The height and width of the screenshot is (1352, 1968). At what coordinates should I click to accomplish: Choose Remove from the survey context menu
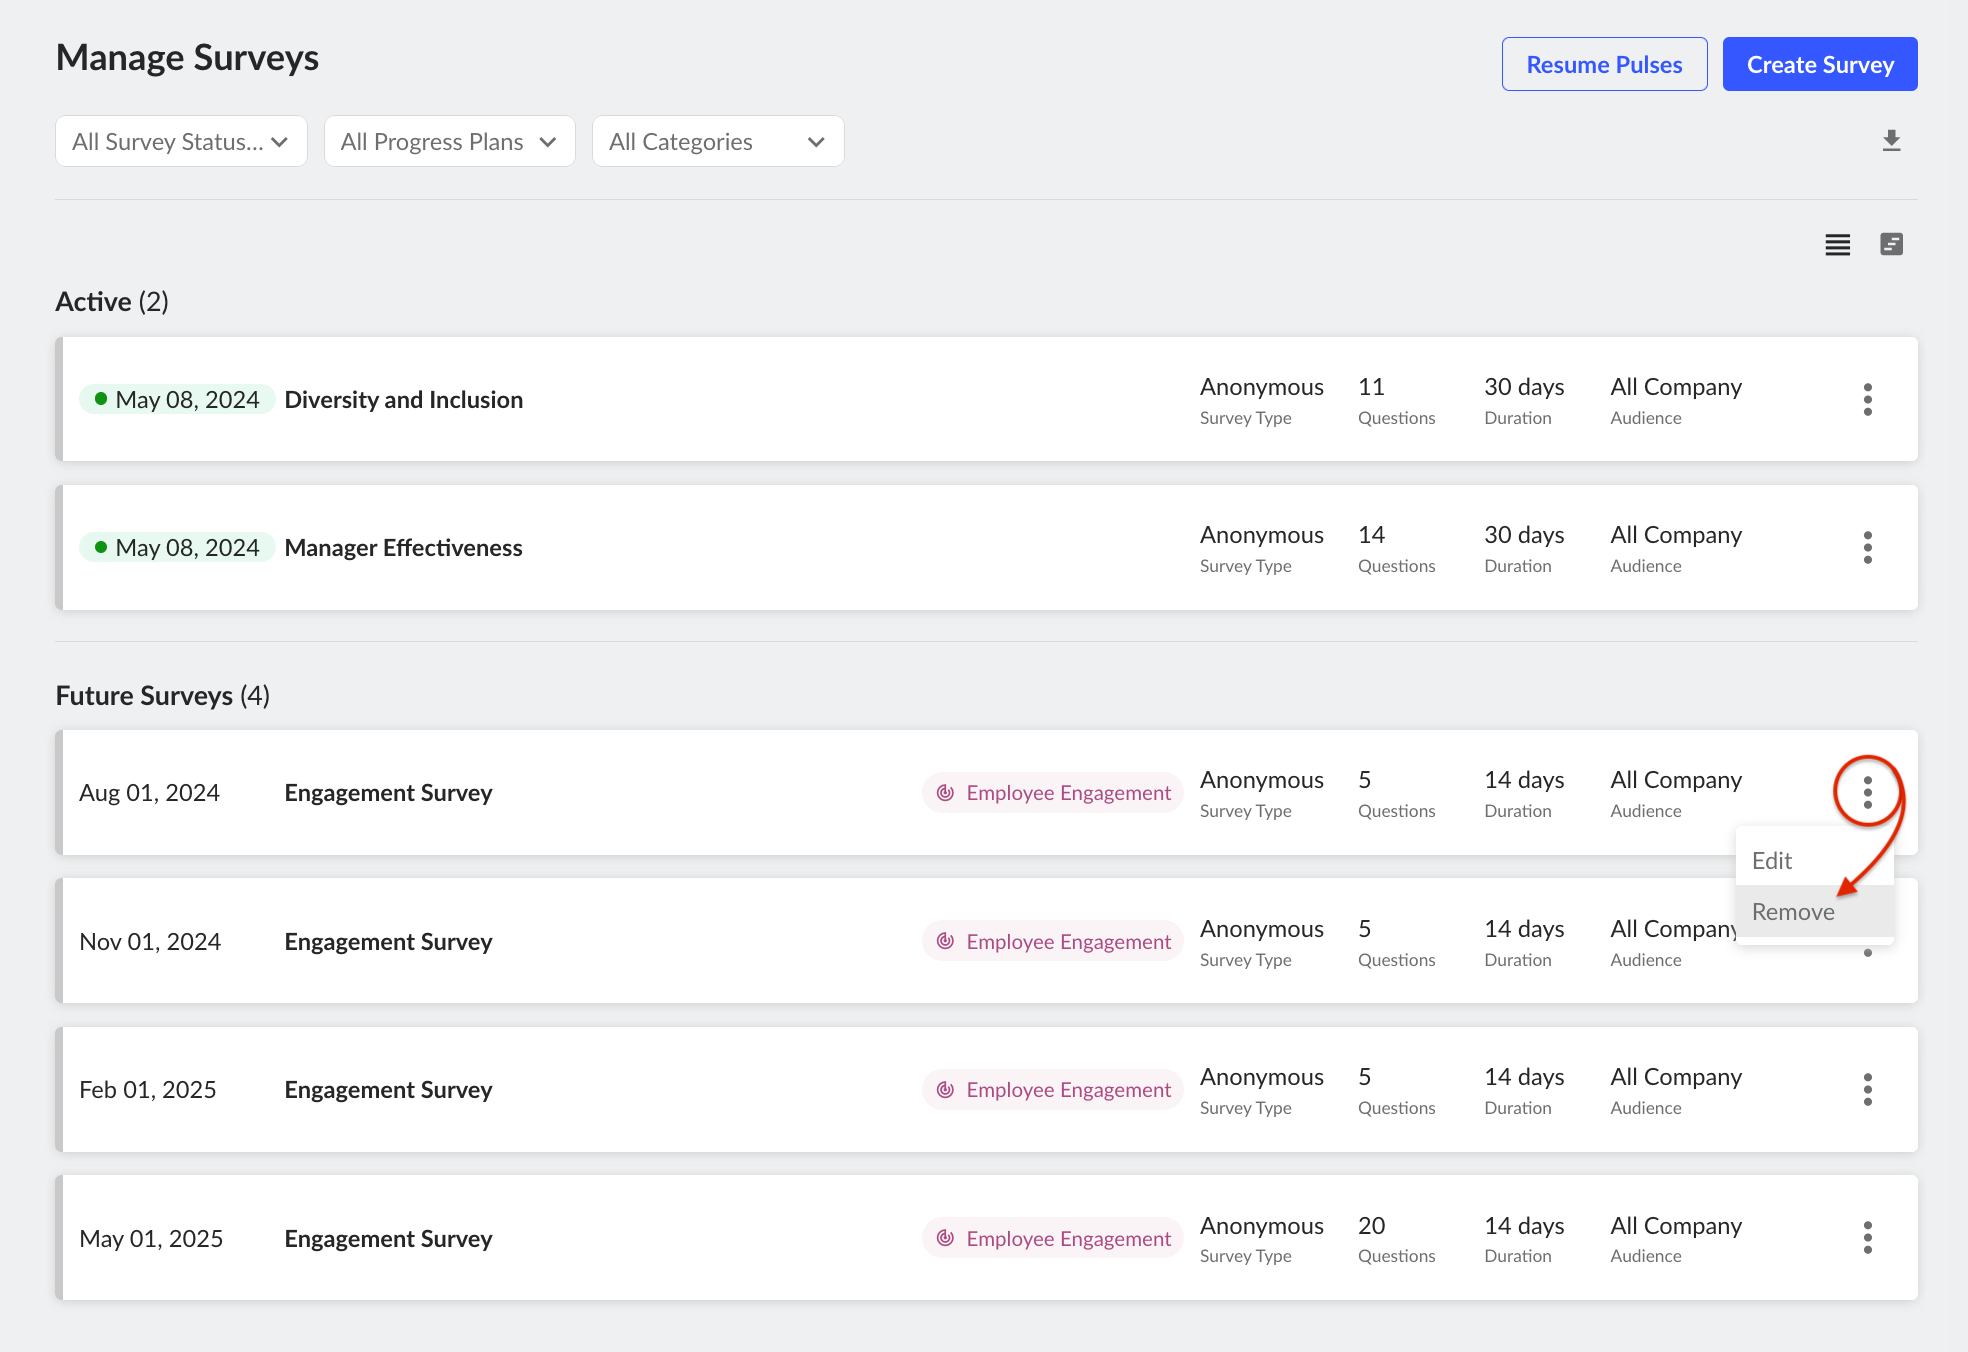click(x=1814, y=912)
